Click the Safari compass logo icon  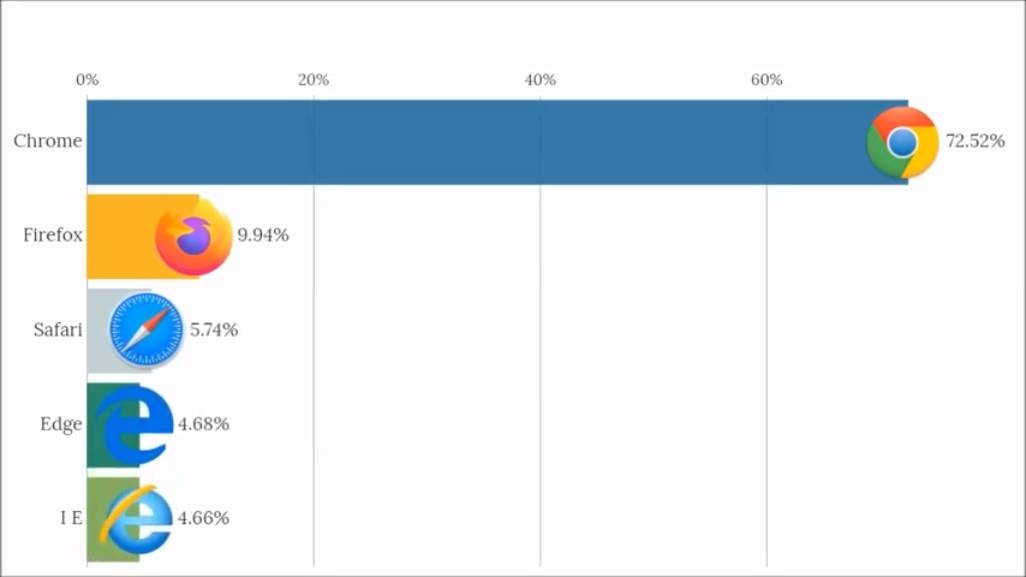click(x=146, y=330)
